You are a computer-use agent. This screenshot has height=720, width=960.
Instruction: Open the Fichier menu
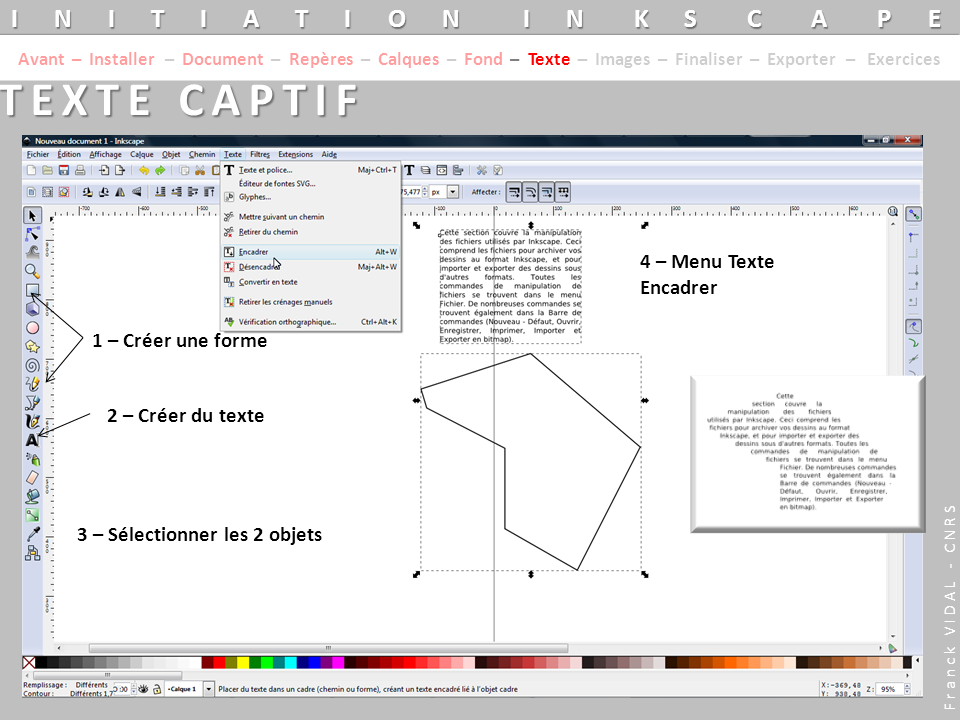click(37, 154)
